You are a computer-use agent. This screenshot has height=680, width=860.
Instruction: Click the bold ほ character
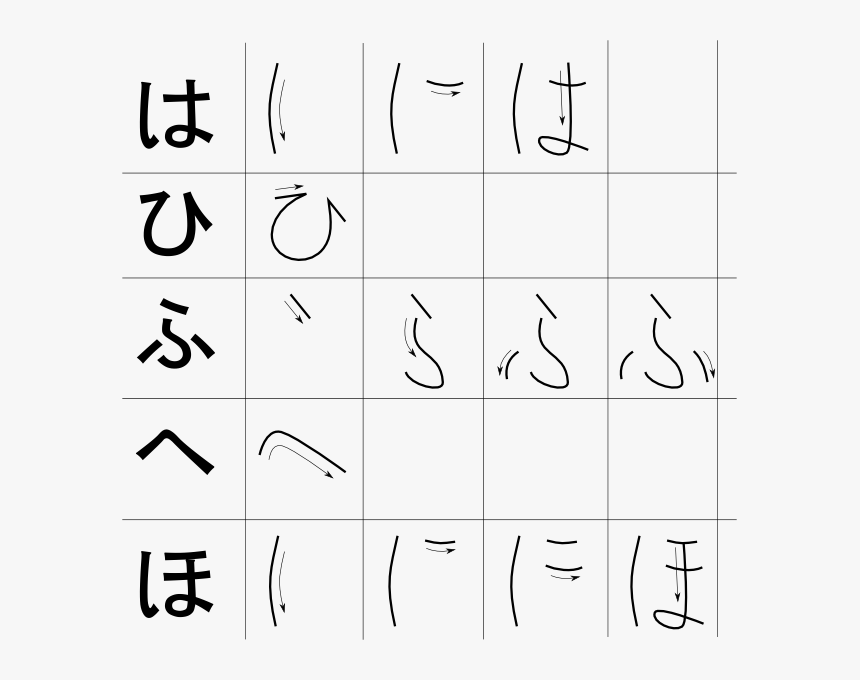coord(174,585)
